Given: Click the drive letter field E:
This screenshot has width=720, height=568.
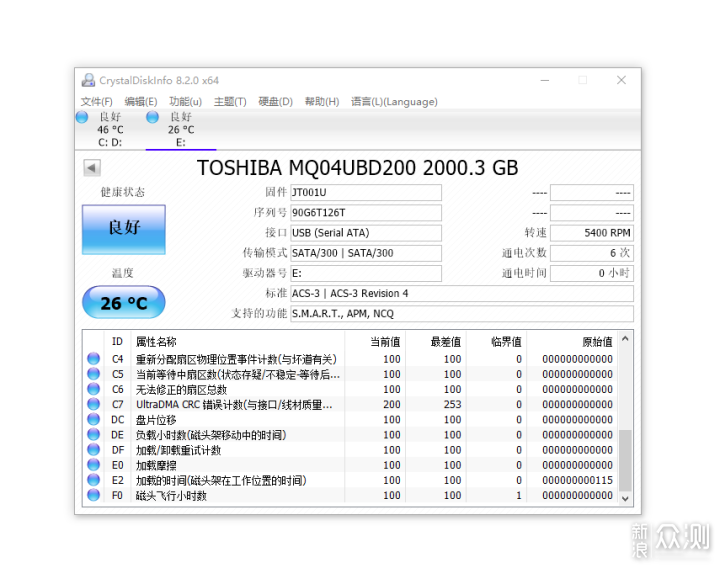Looking at the screenshot, I should [x=366, y=273].
